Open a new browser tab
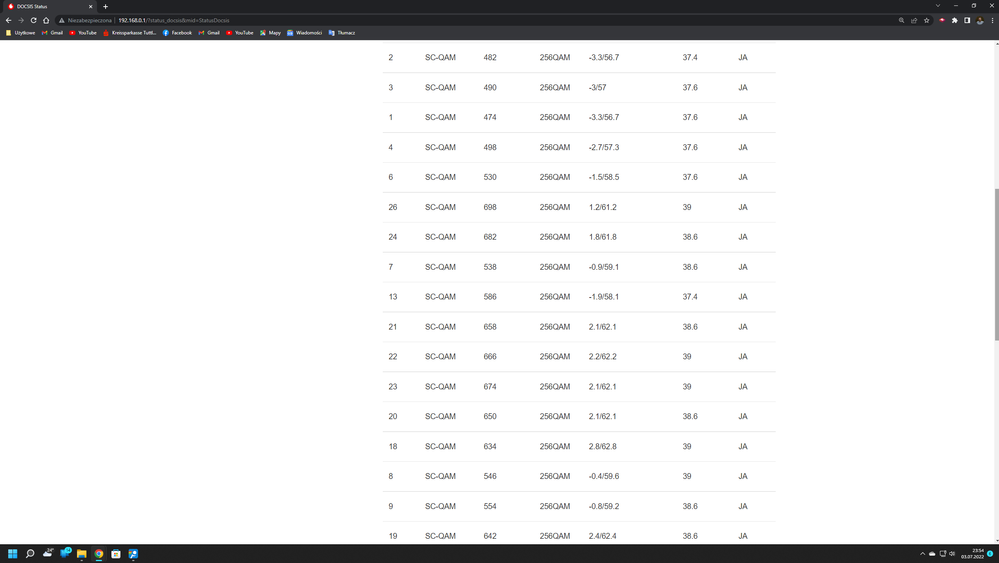Viewport: 999px width, 563px height. click(105, 6)
